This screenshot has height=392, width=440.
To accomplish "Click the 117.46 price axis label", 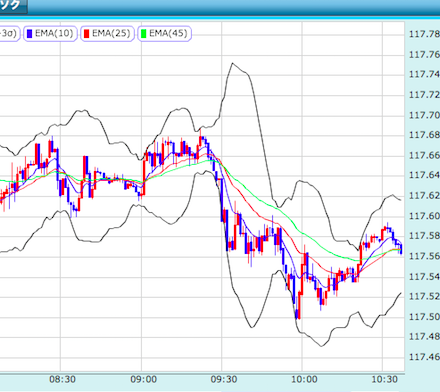I will 424,357.
